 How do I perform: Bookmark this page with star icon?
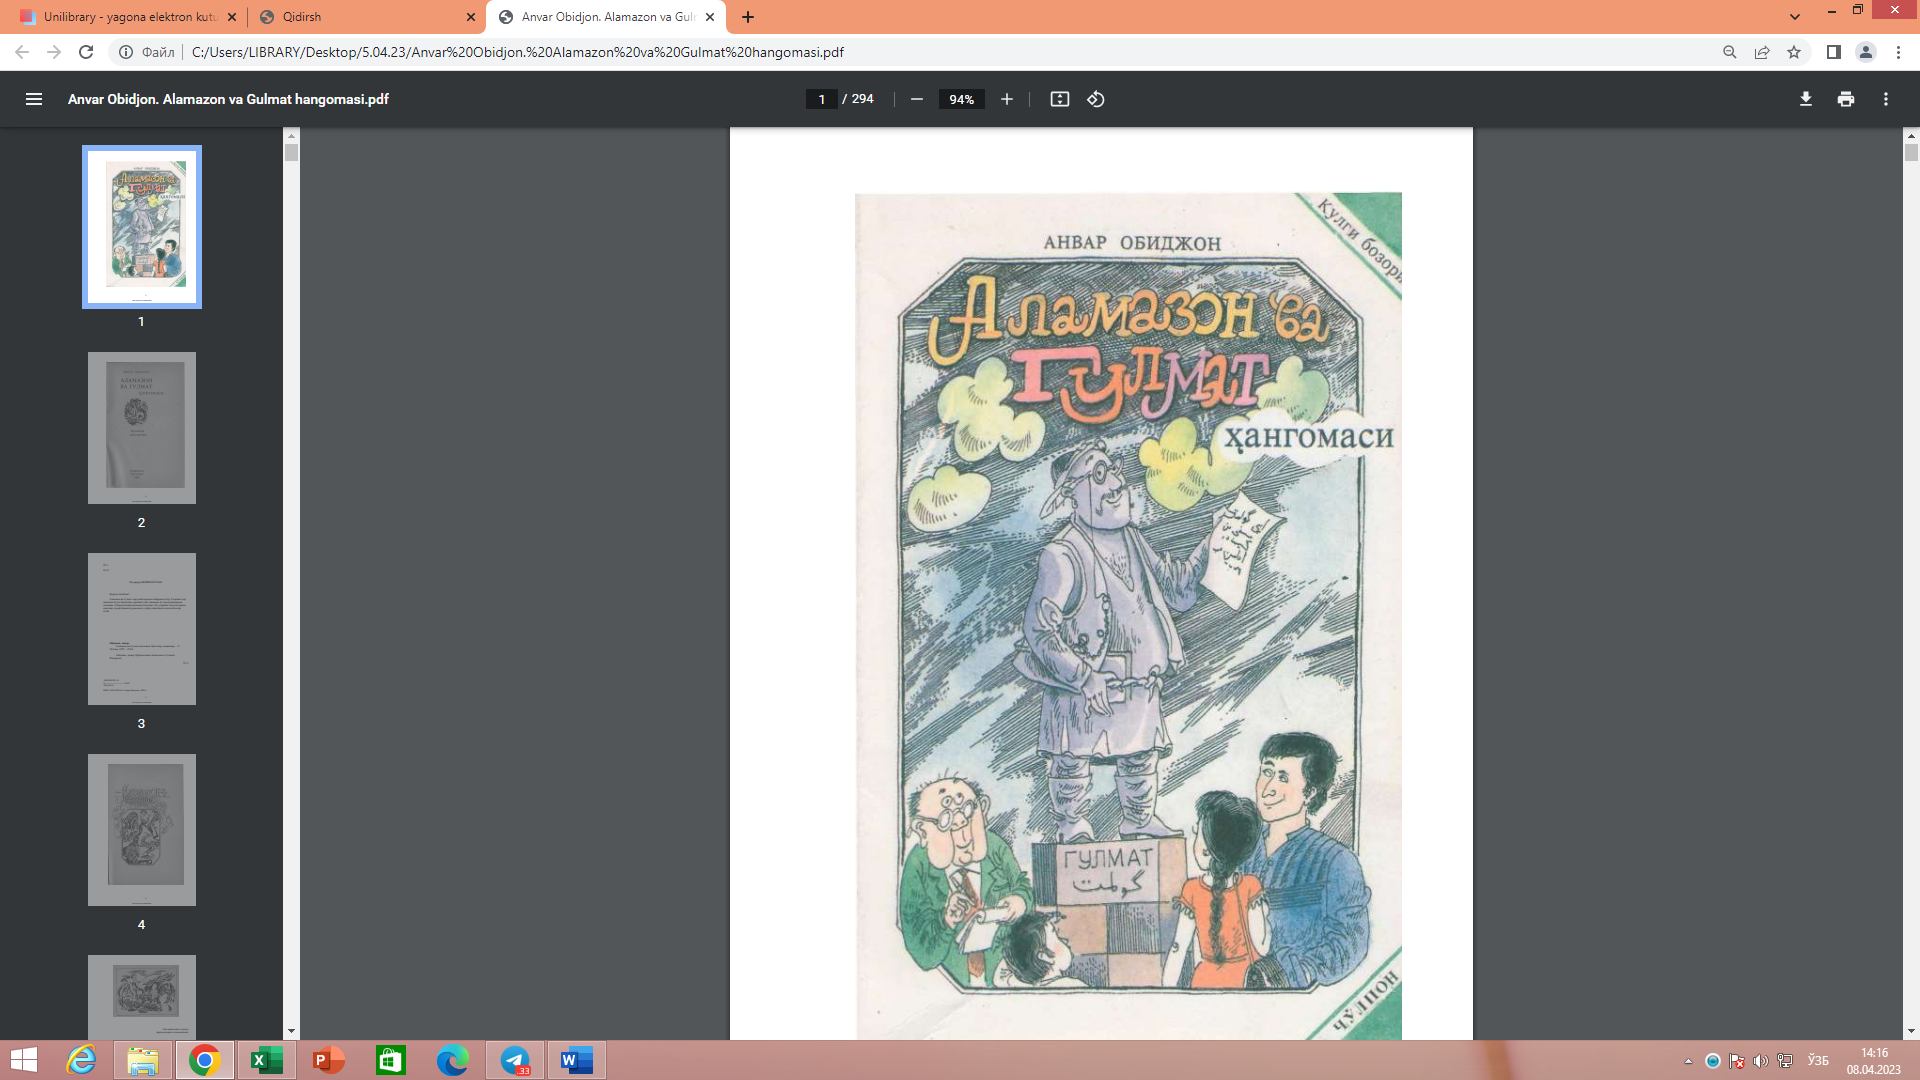(x=1794, y=52)
